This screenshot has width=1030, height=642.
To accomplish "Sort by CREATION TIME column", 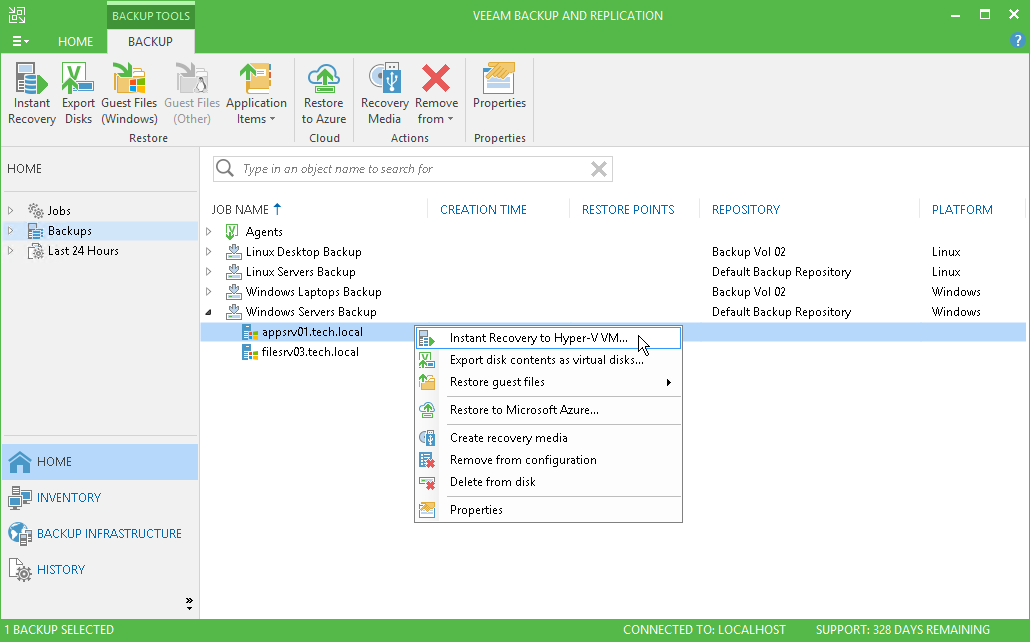I will (x=483, y=210).
